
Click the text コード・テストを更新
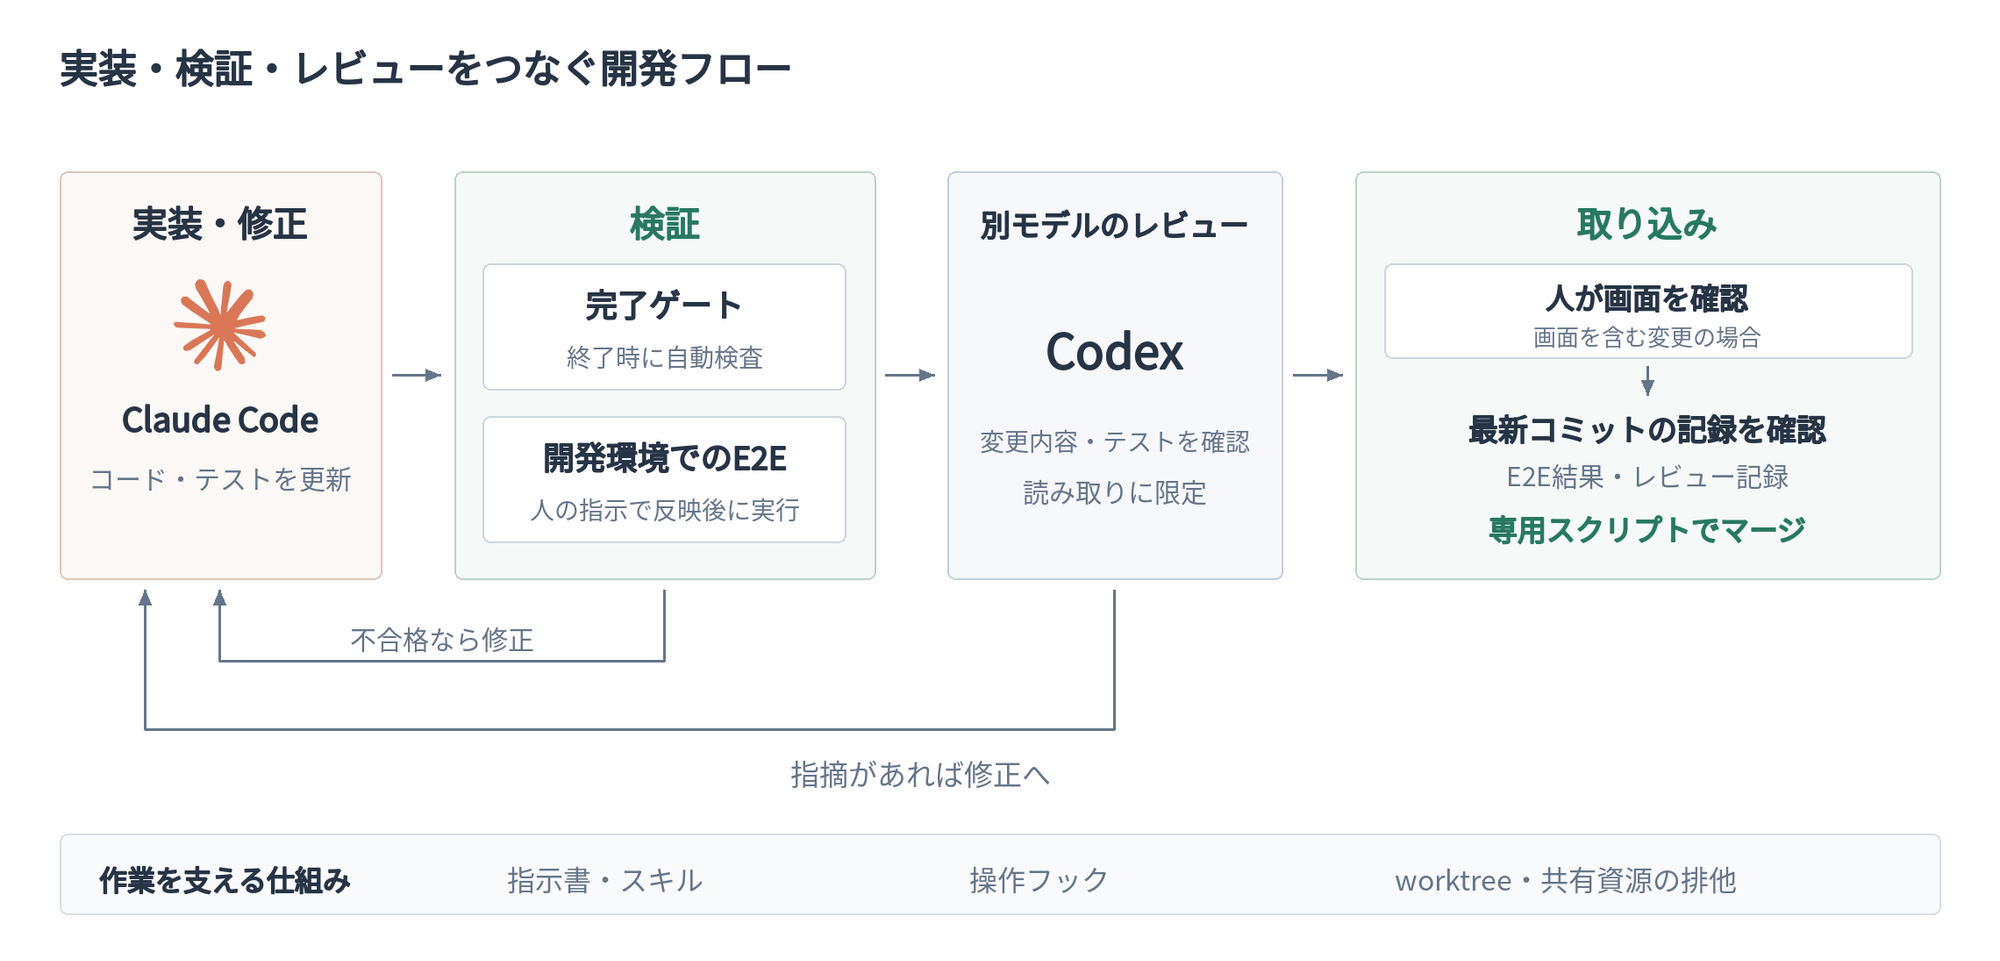pyautogui.click(x=220, y=480)
